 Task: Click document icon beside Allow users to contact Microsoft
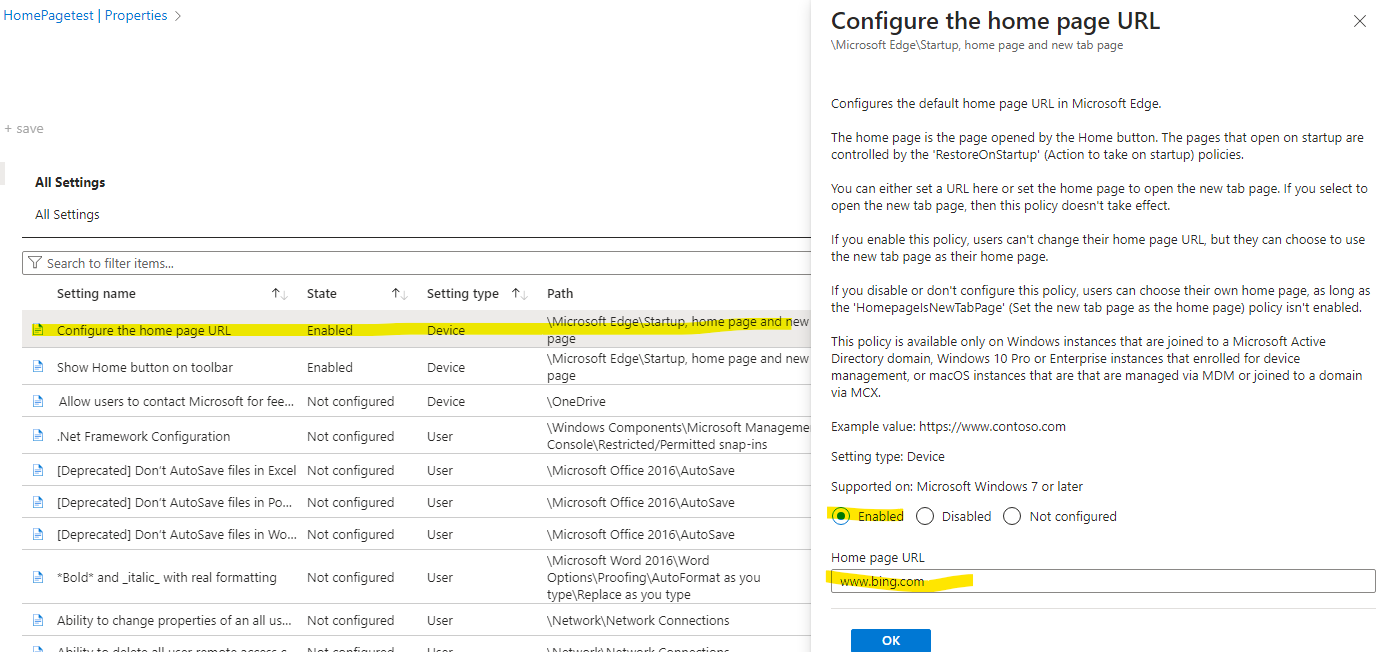click(38, 401)
